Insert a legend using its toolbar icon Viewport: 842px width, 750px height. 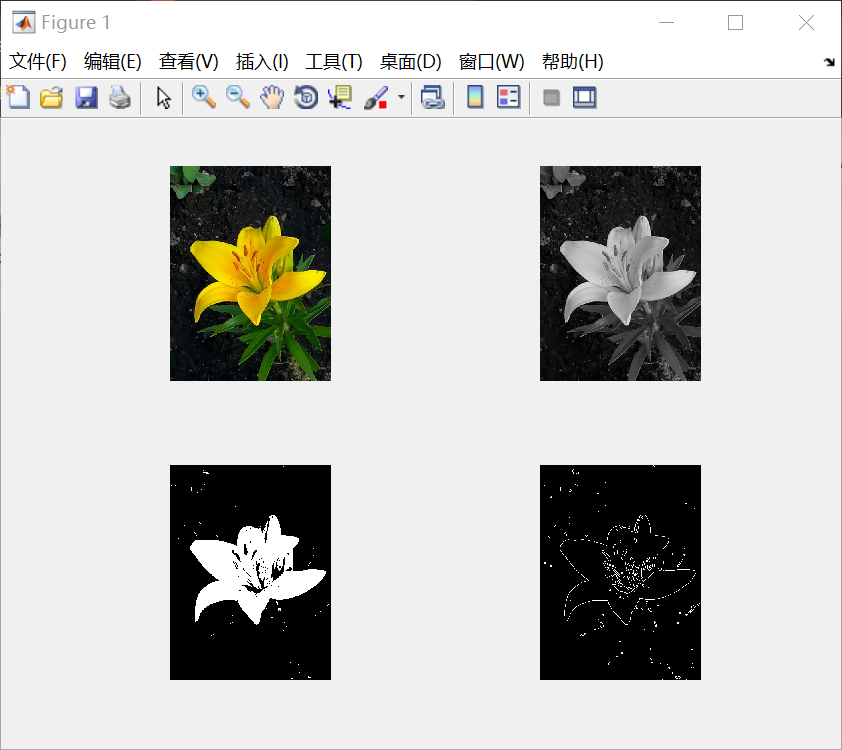[507, 97]
